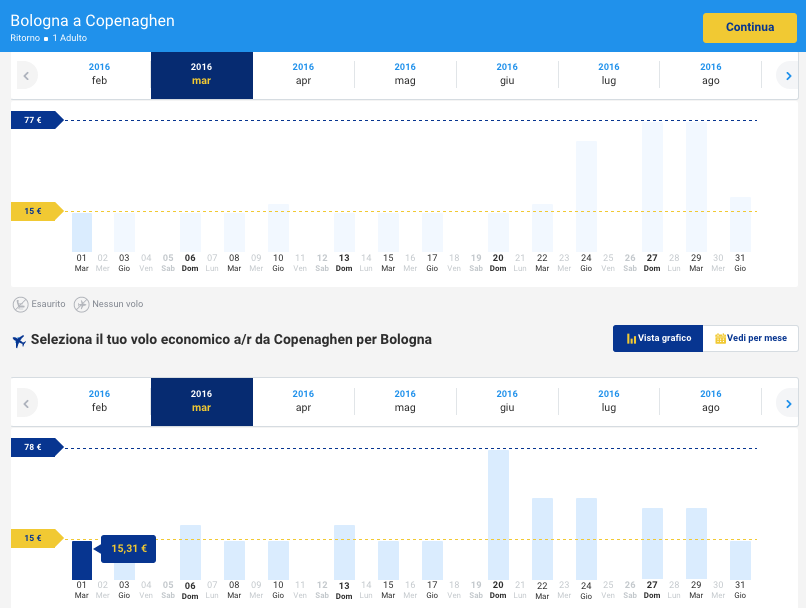Switch to Vedi per mese view
806x608 pixels.
click(750, 338)
